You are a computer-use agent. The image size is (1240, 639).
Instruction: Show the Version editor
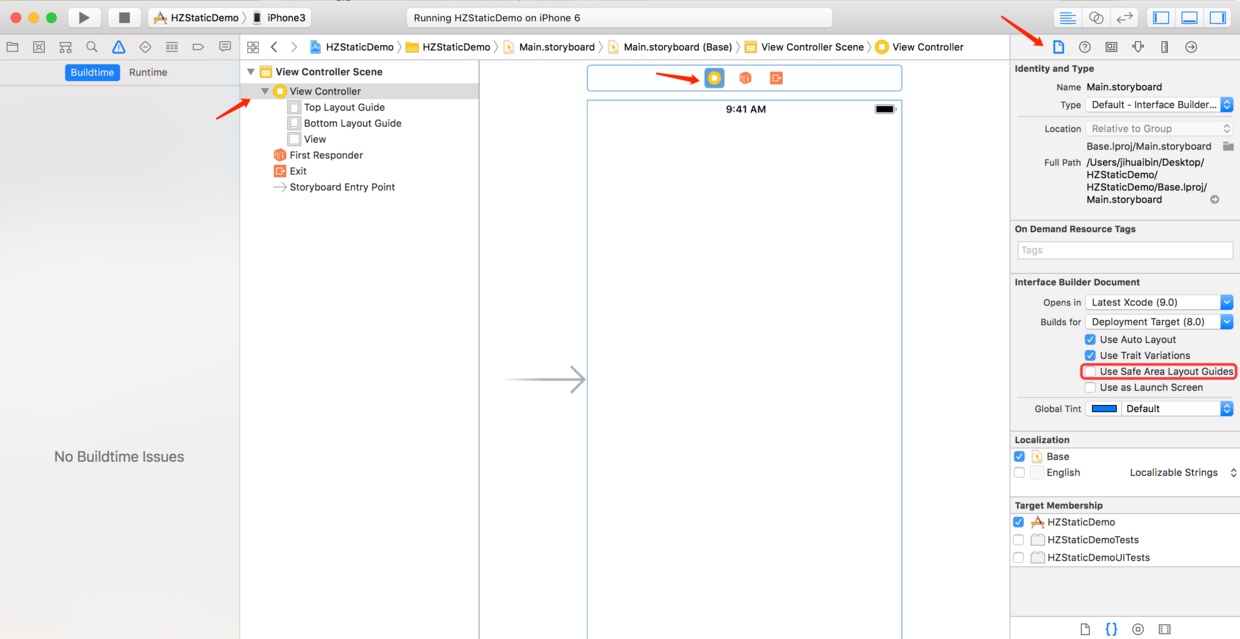[1125, 17]
